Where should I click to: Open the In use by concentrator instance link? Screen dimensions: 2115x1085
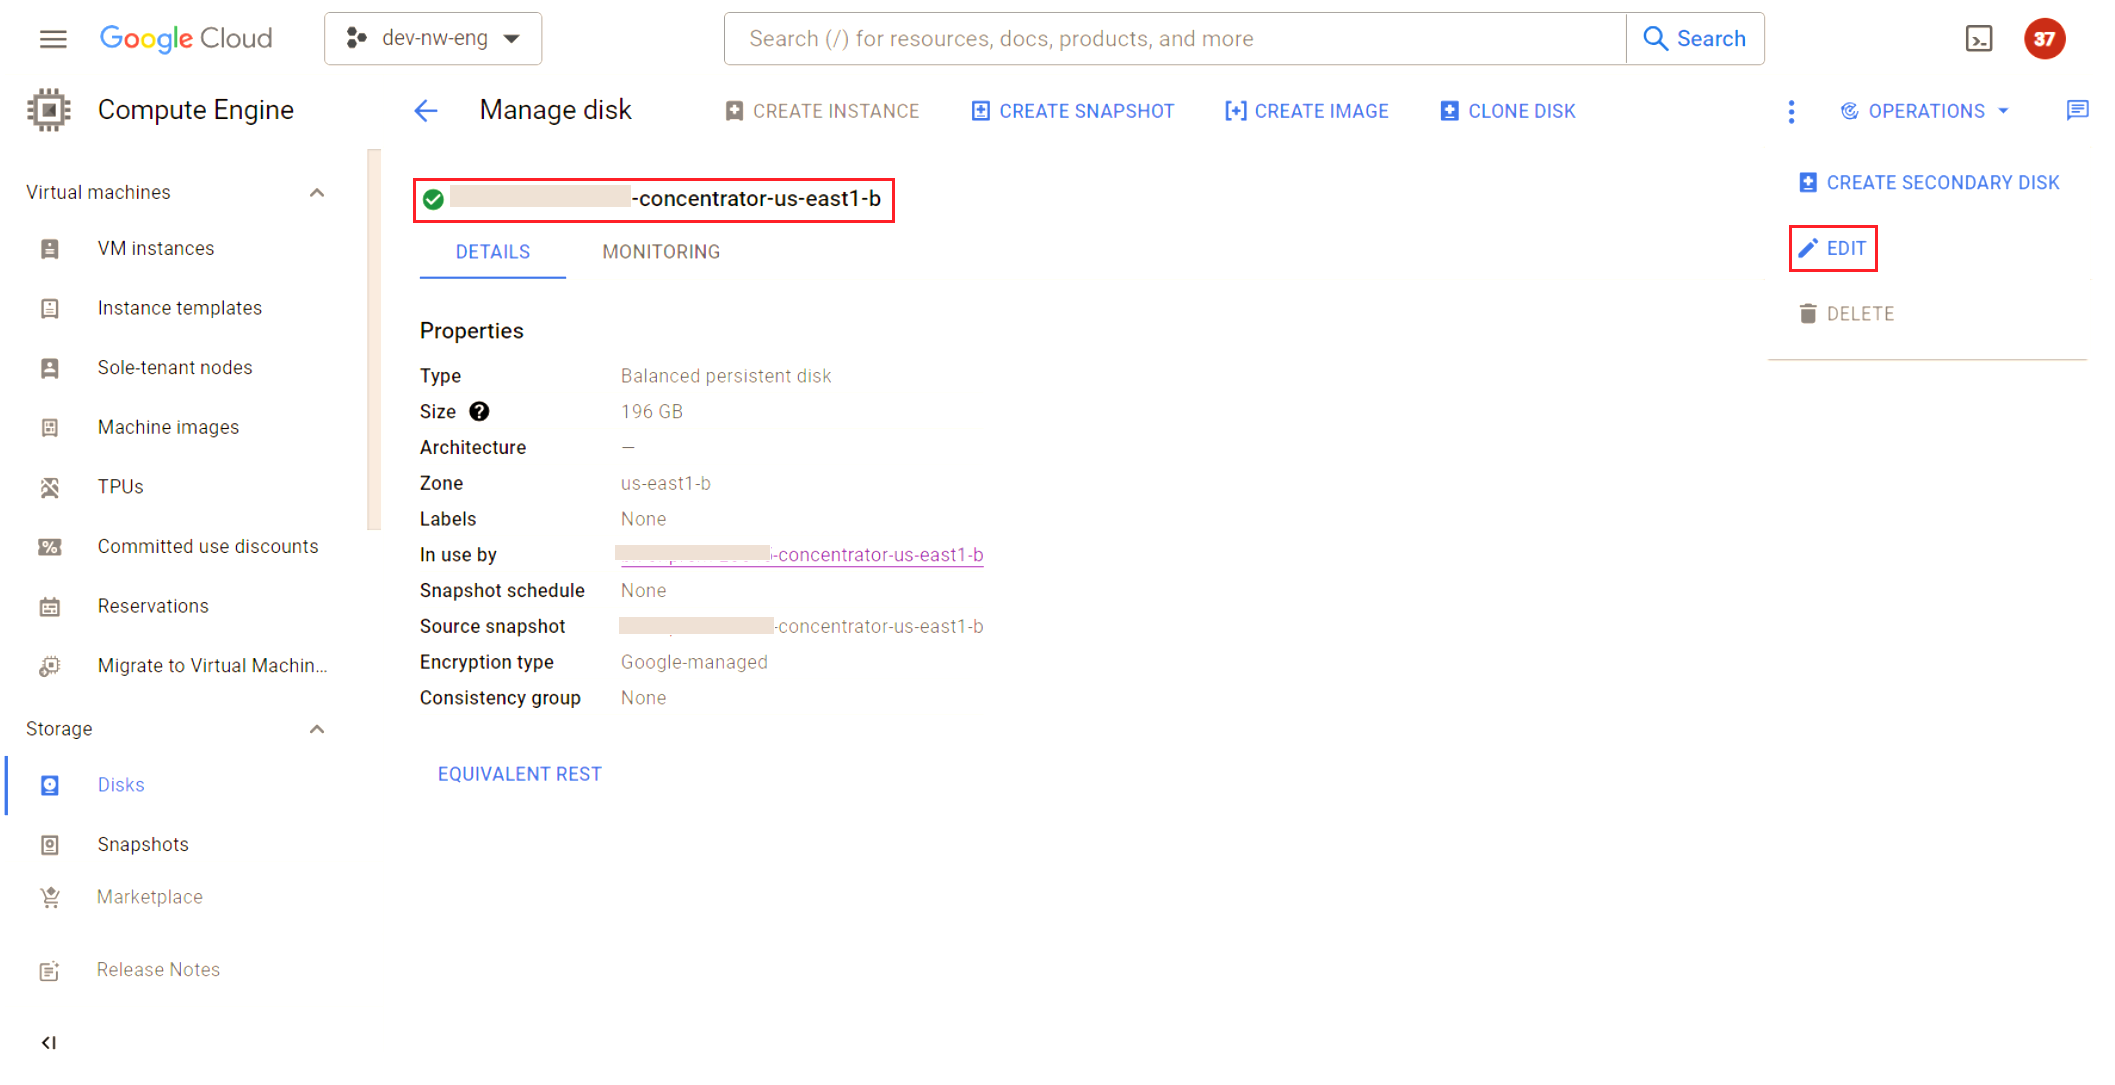pyautogui.click(x=879, y=555)
